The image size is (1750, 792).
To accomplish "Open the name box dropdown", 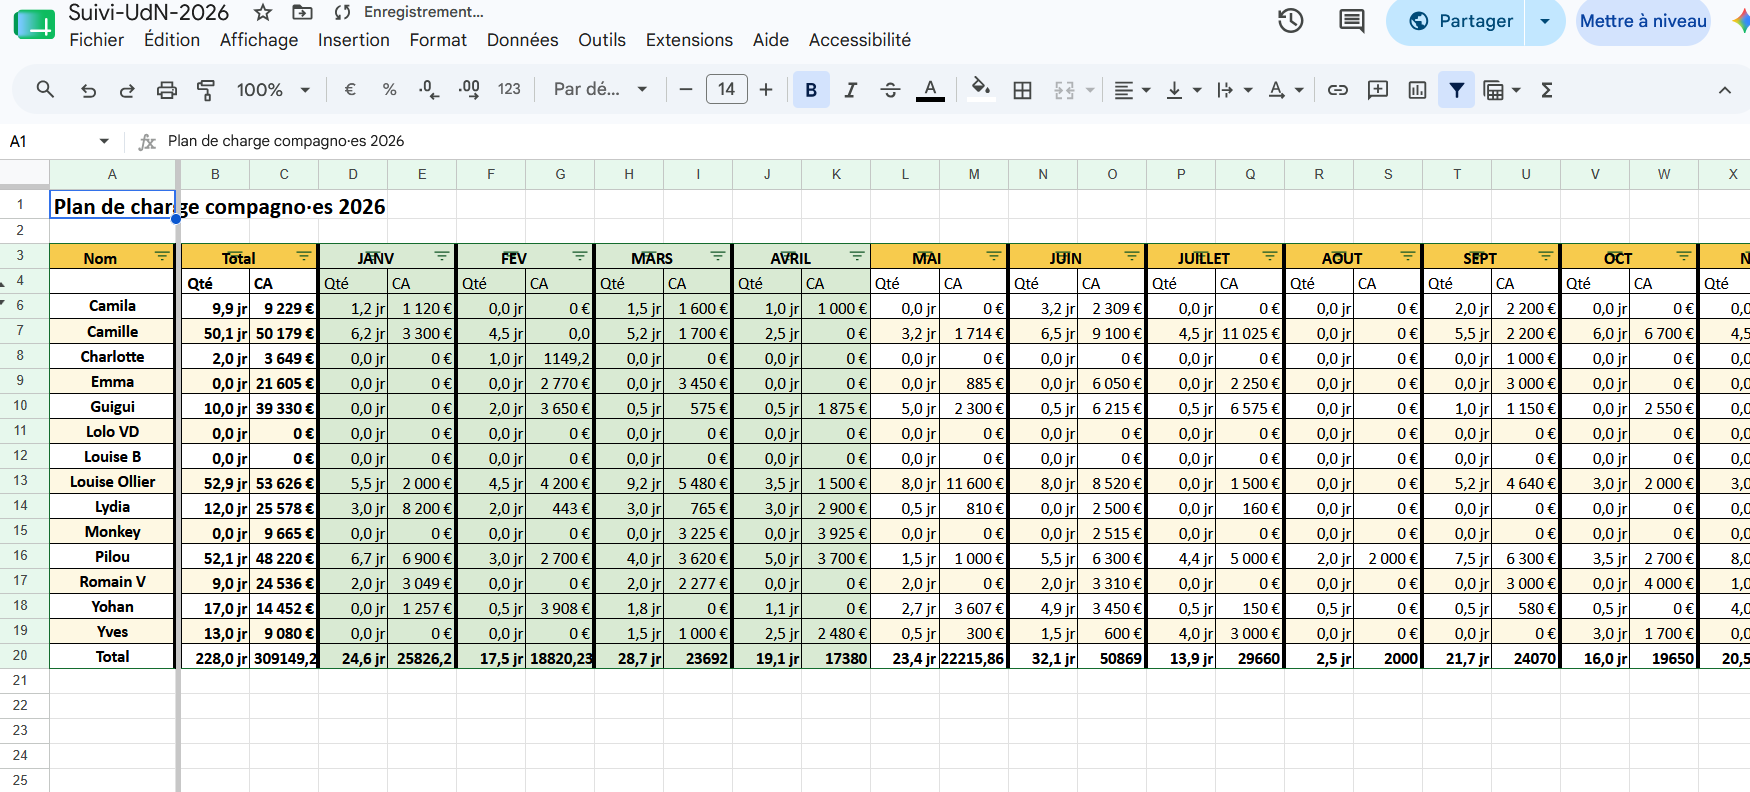I will pos(104,141).
